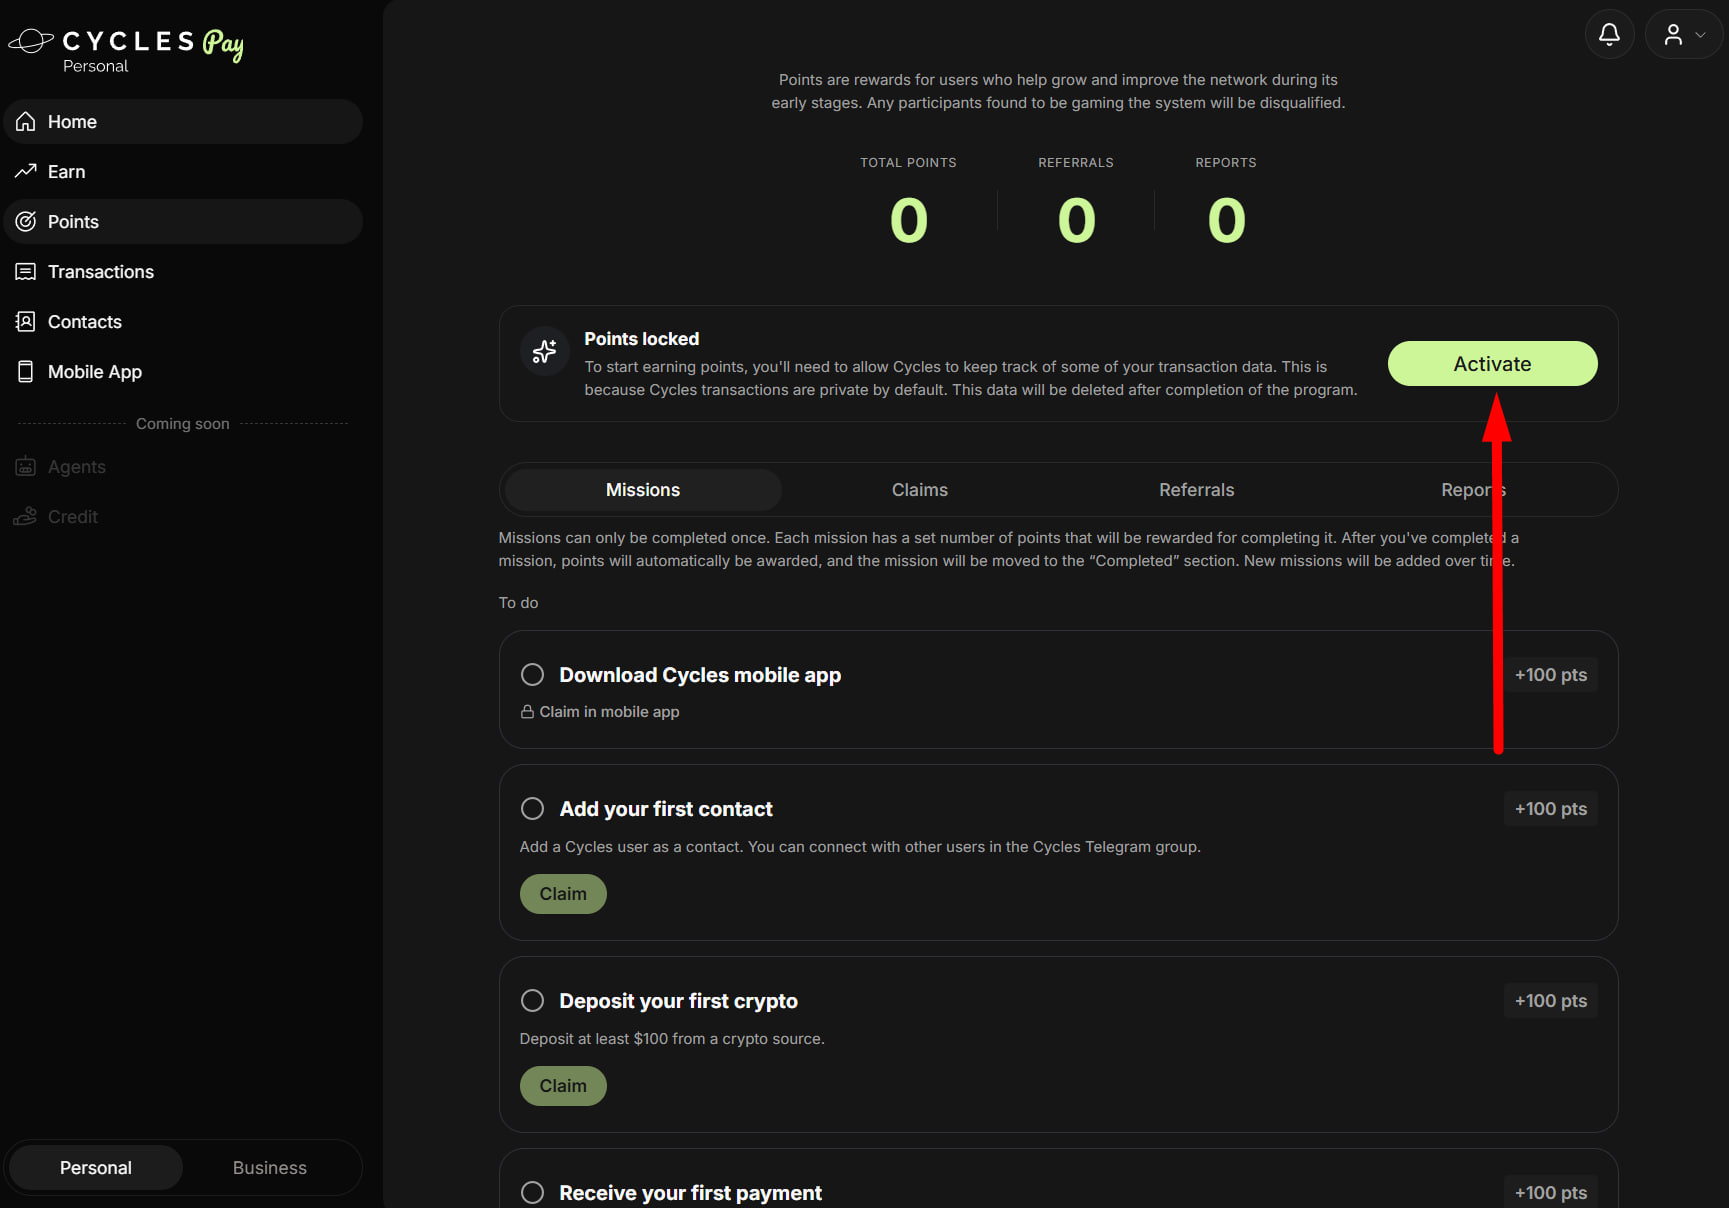
Task: Activate points tracking with the Activate button
Action: click(x=1492, y=364)
